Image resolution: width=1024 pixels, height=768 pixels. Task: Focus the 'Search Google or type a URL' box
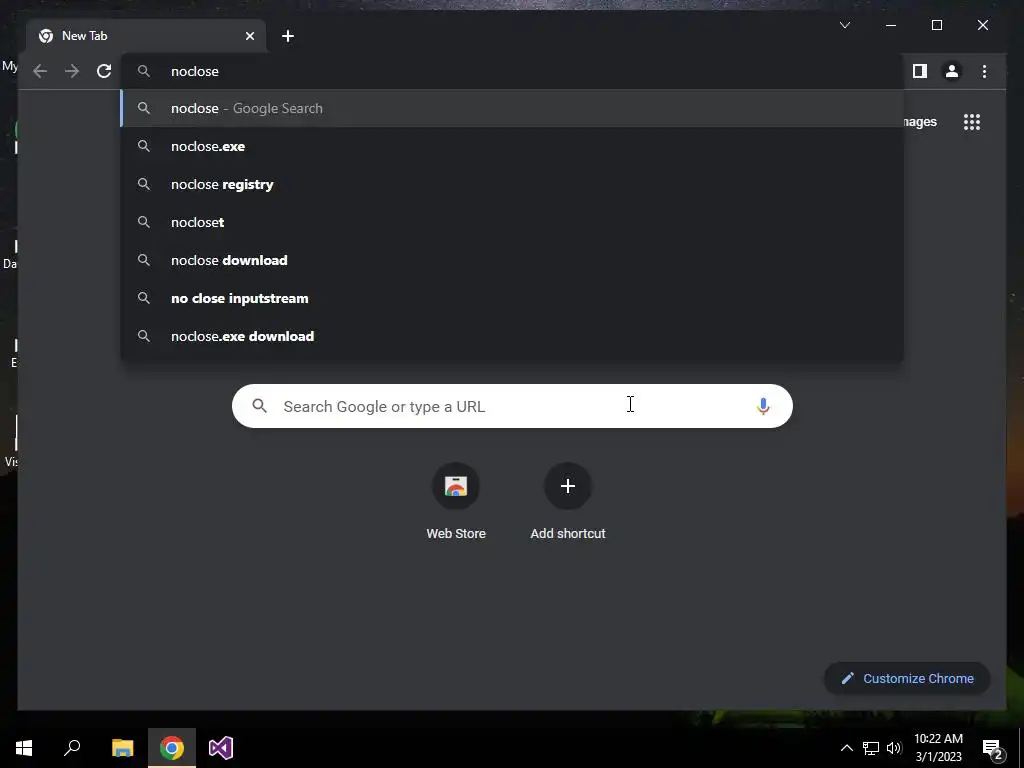pyautogui.click(x=512, y=406)
